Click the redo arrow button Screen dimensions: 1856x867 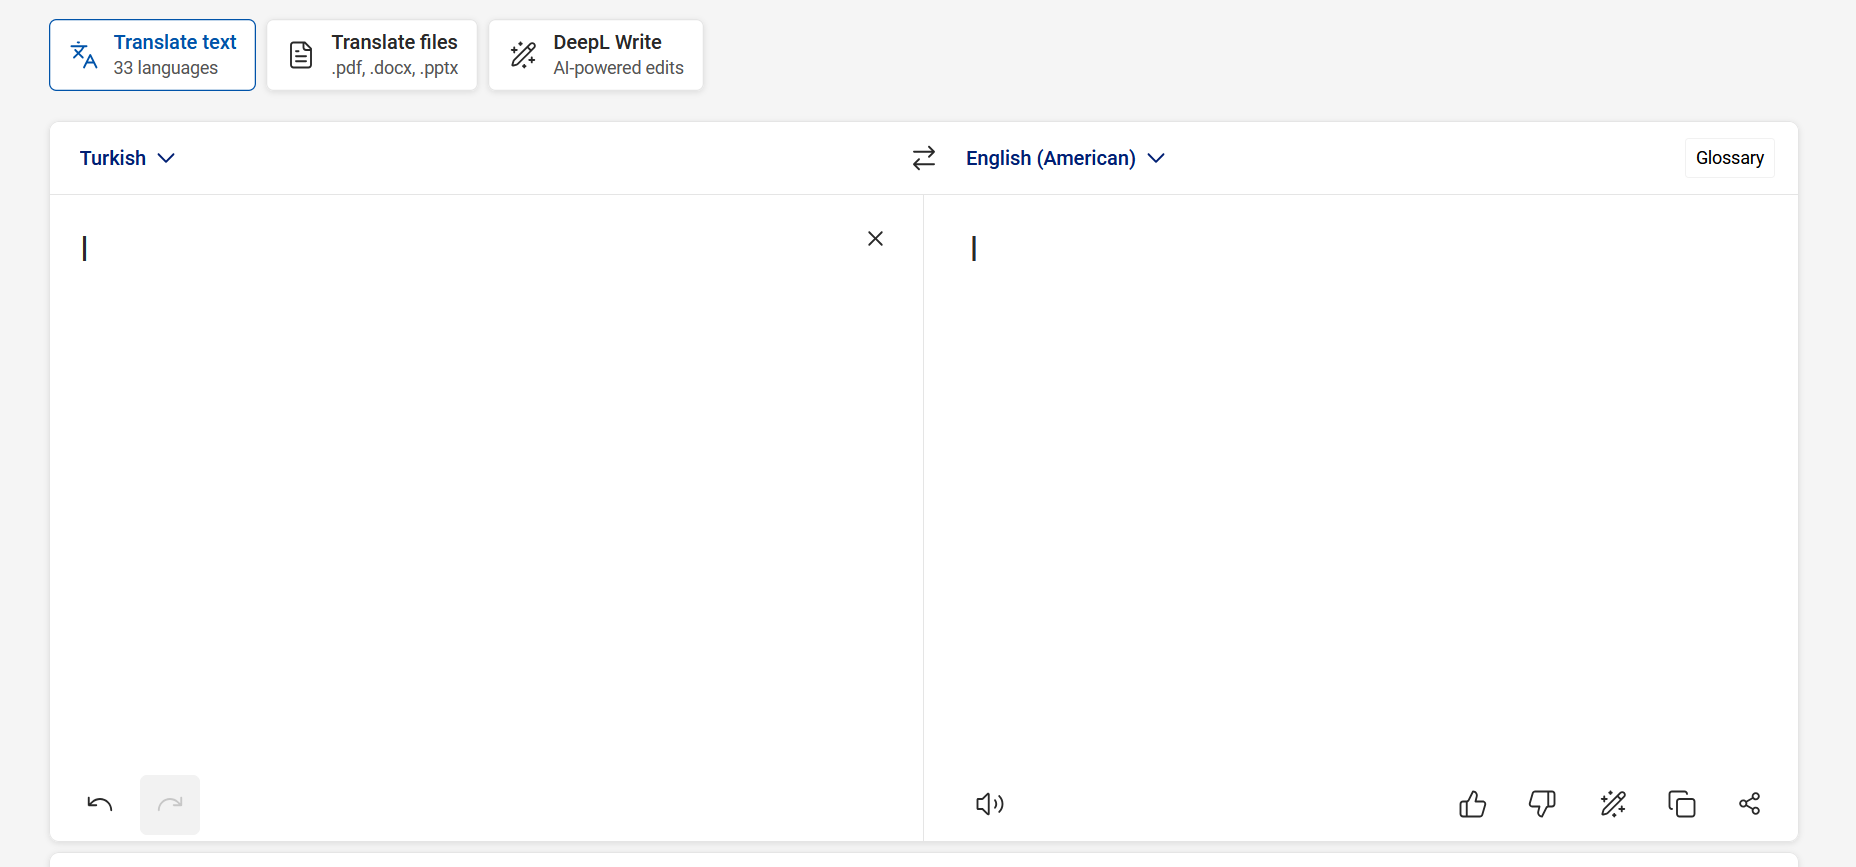coord(170,804)
